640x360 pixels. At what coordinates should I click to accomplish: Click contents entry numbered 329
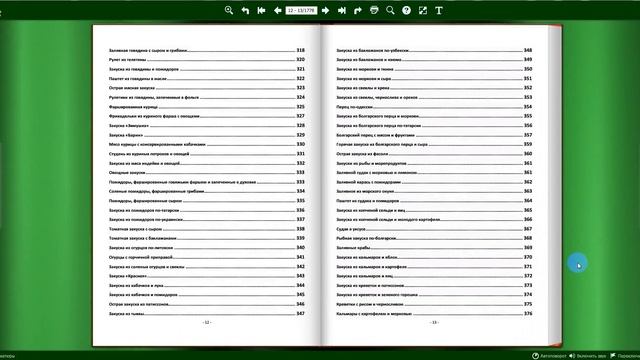(x=207, y=135)
